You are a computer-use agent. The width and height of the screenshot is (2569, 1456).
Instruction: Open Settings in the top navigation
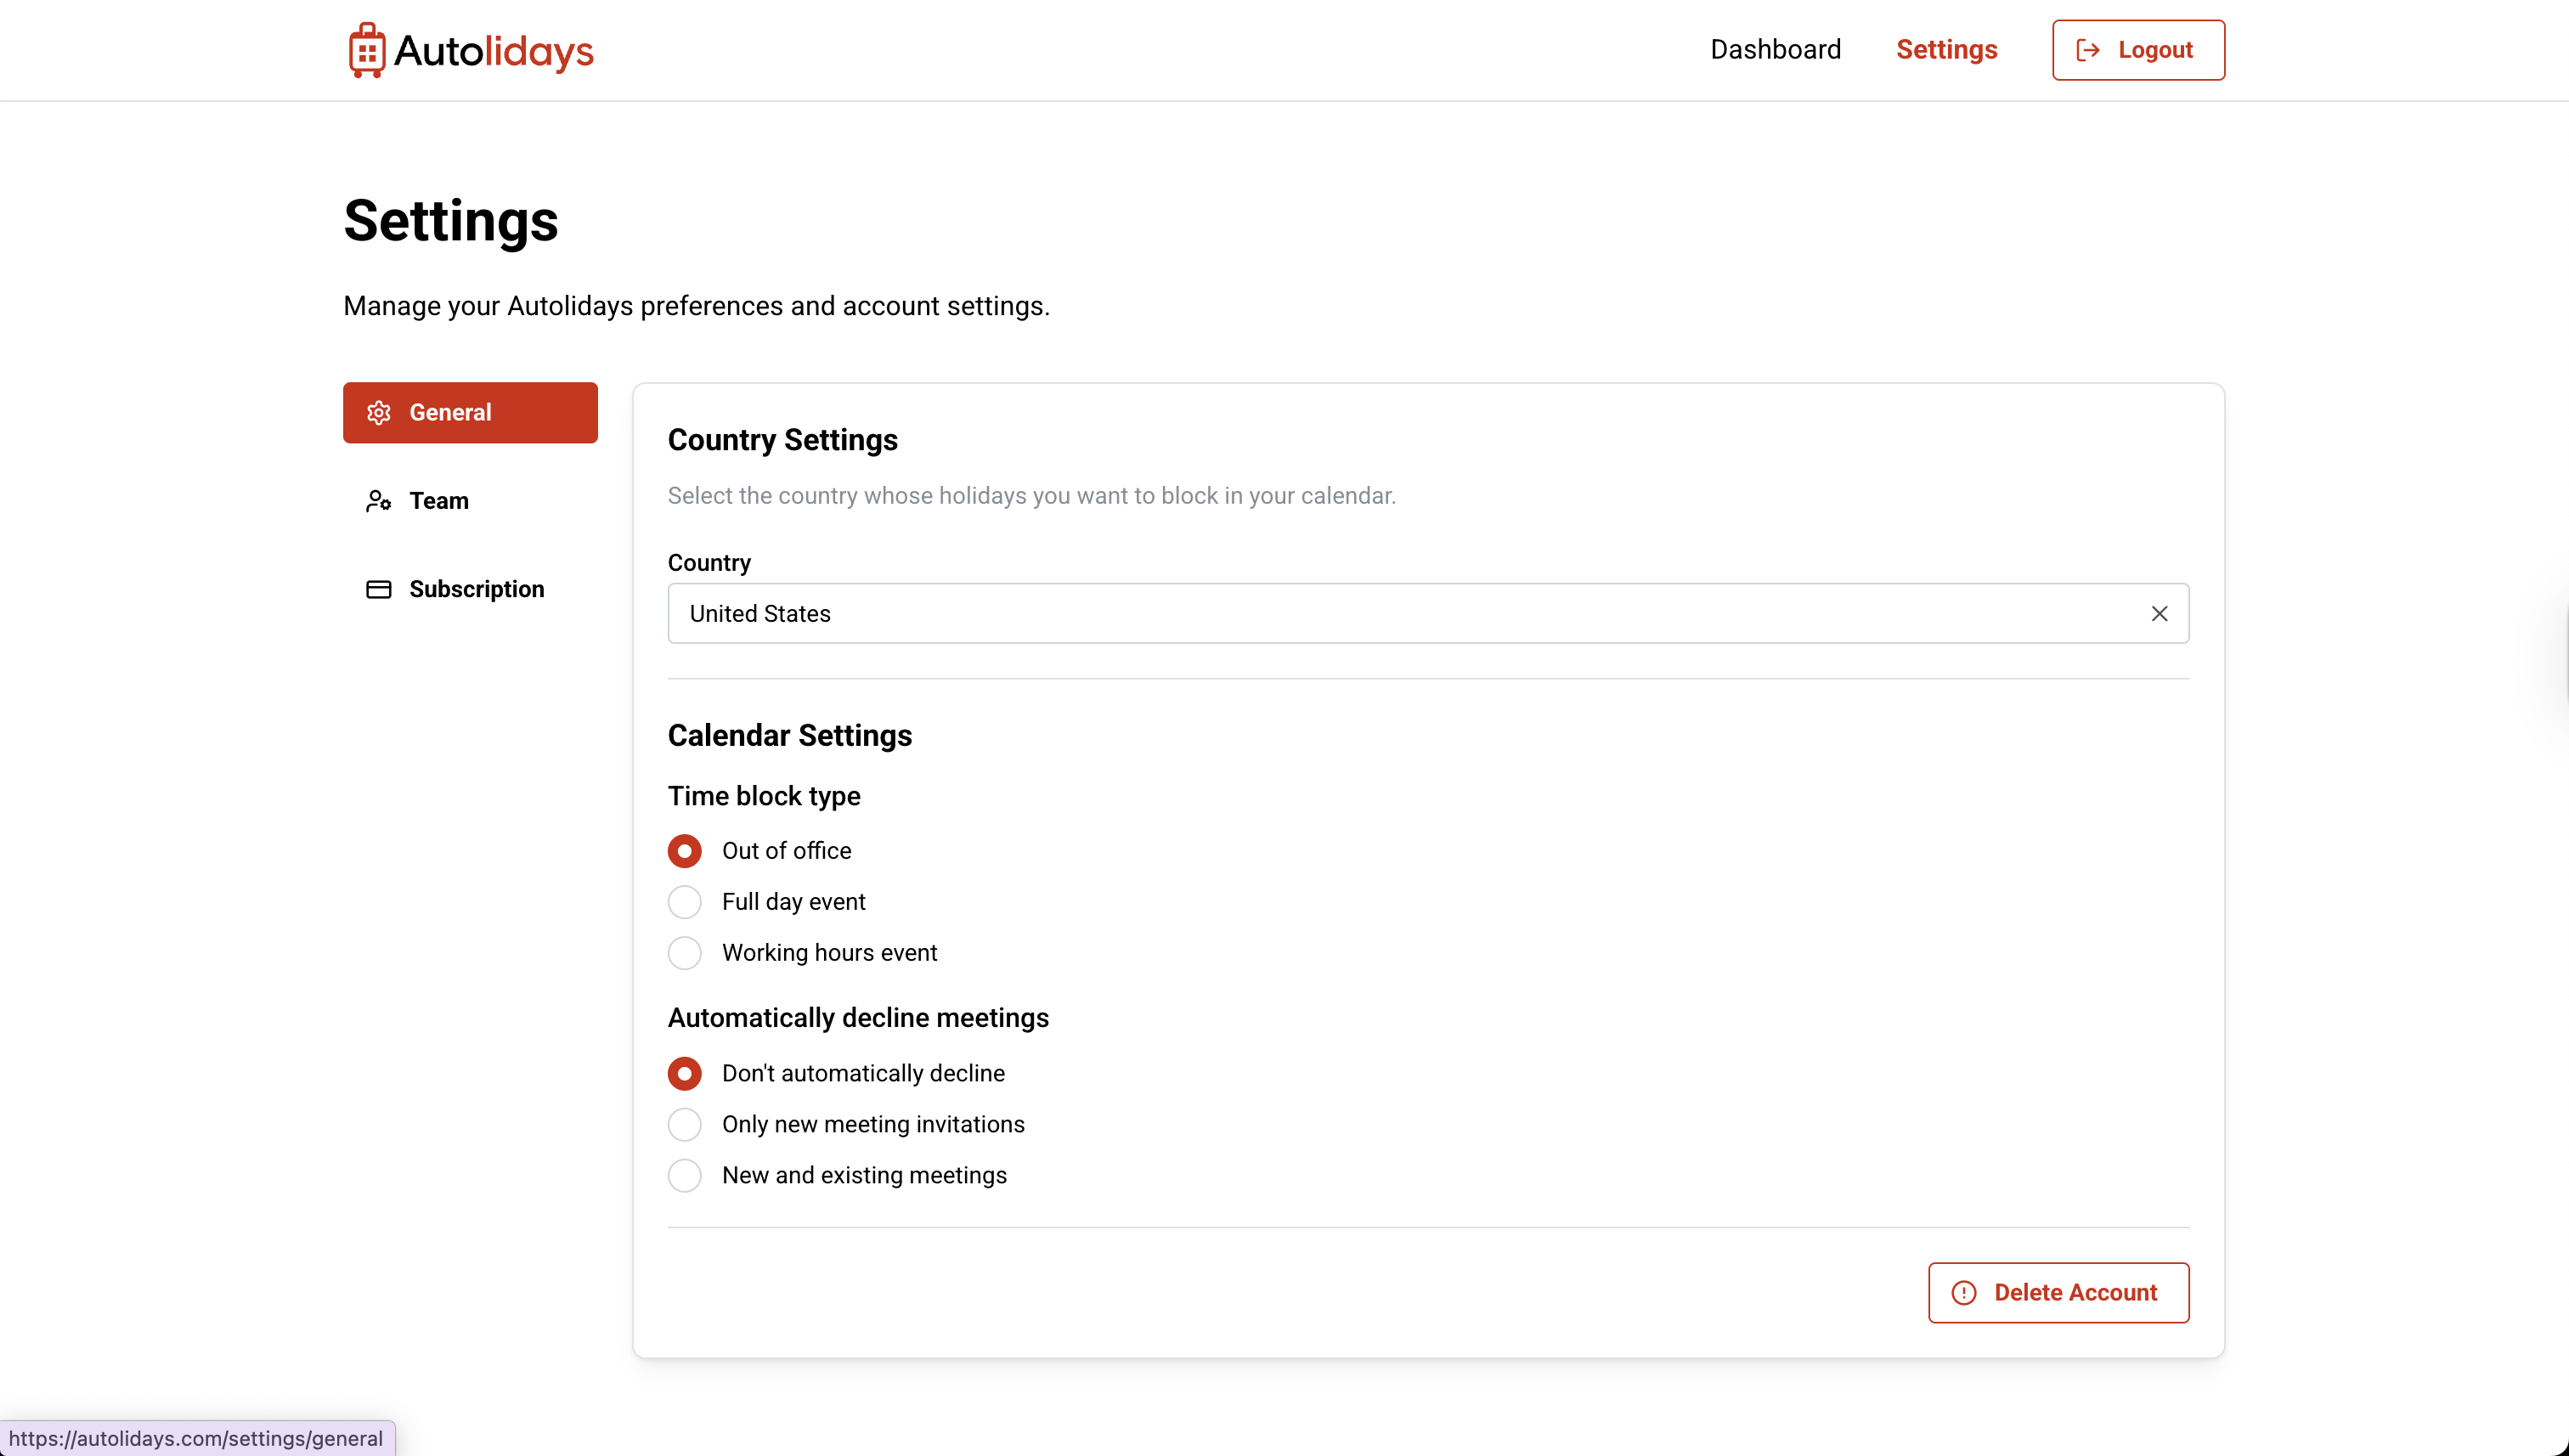[x=1946, y=50]
